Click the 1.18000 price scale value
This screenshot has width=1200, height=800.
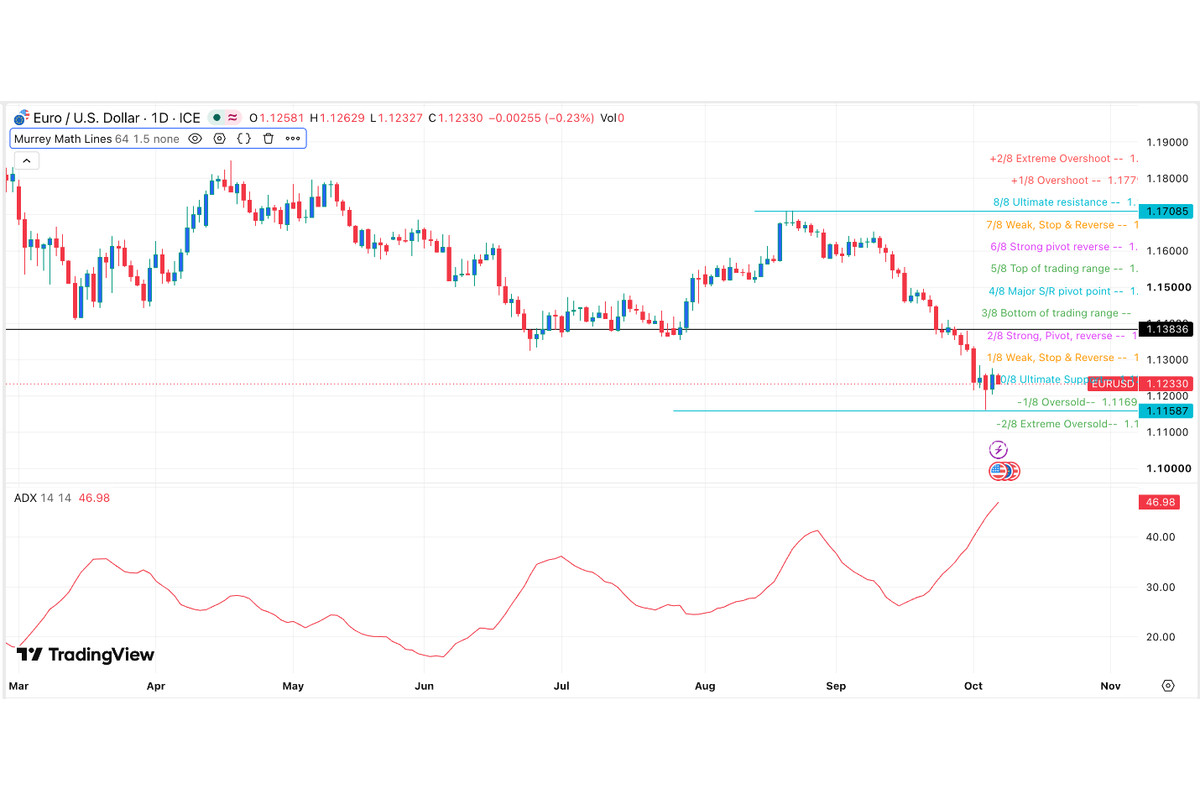click(x=1167, y=178)
